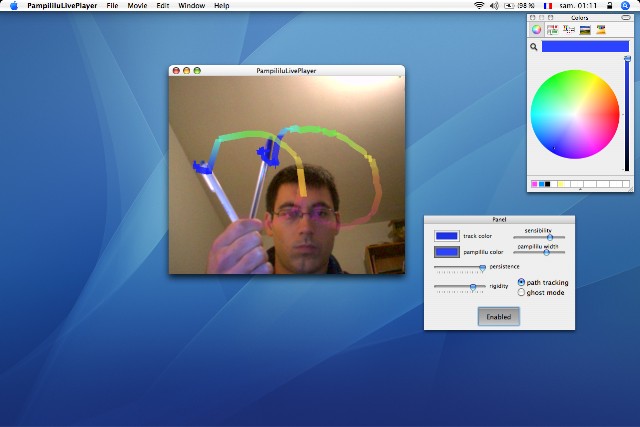The height and width of the screenshot is (427, 640).
Task: Open the Window menu
Action: (191, 6)
